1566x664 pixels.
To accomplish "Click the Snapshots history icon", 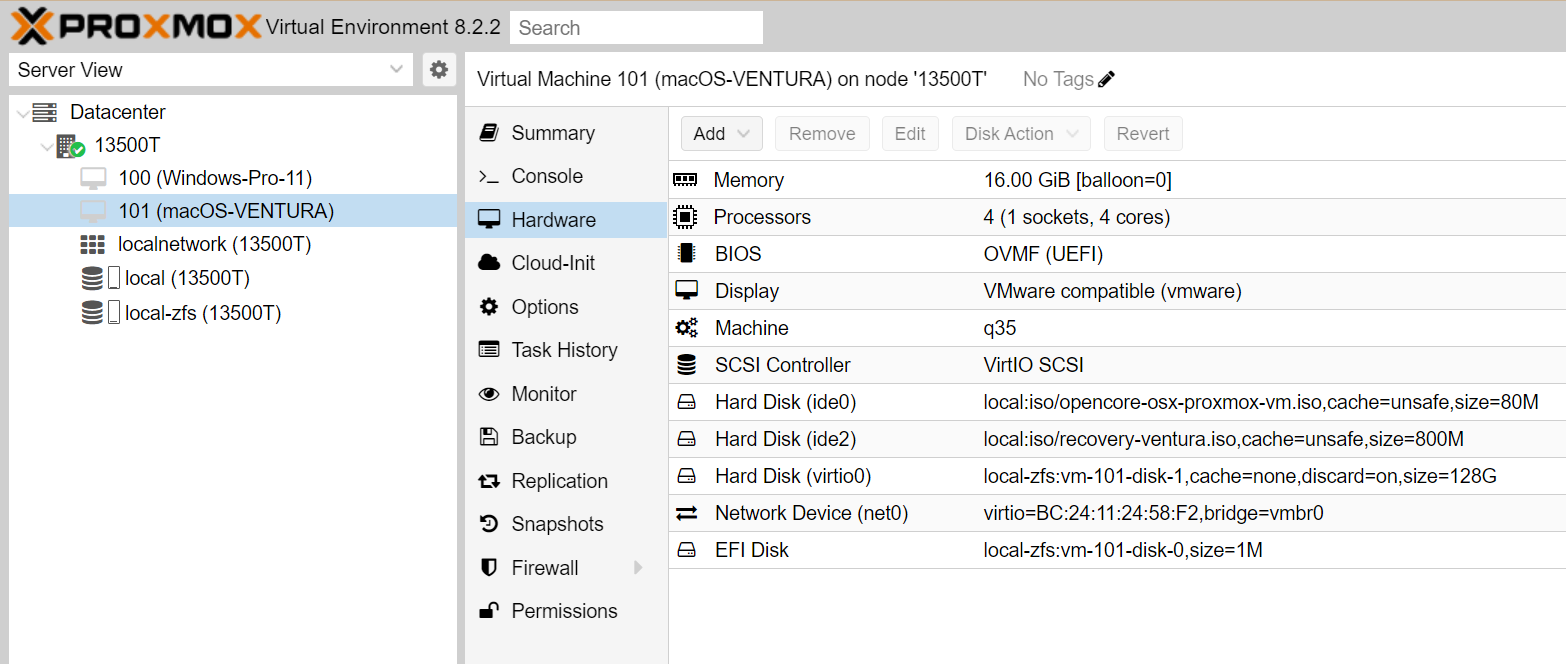I will 489,524.
